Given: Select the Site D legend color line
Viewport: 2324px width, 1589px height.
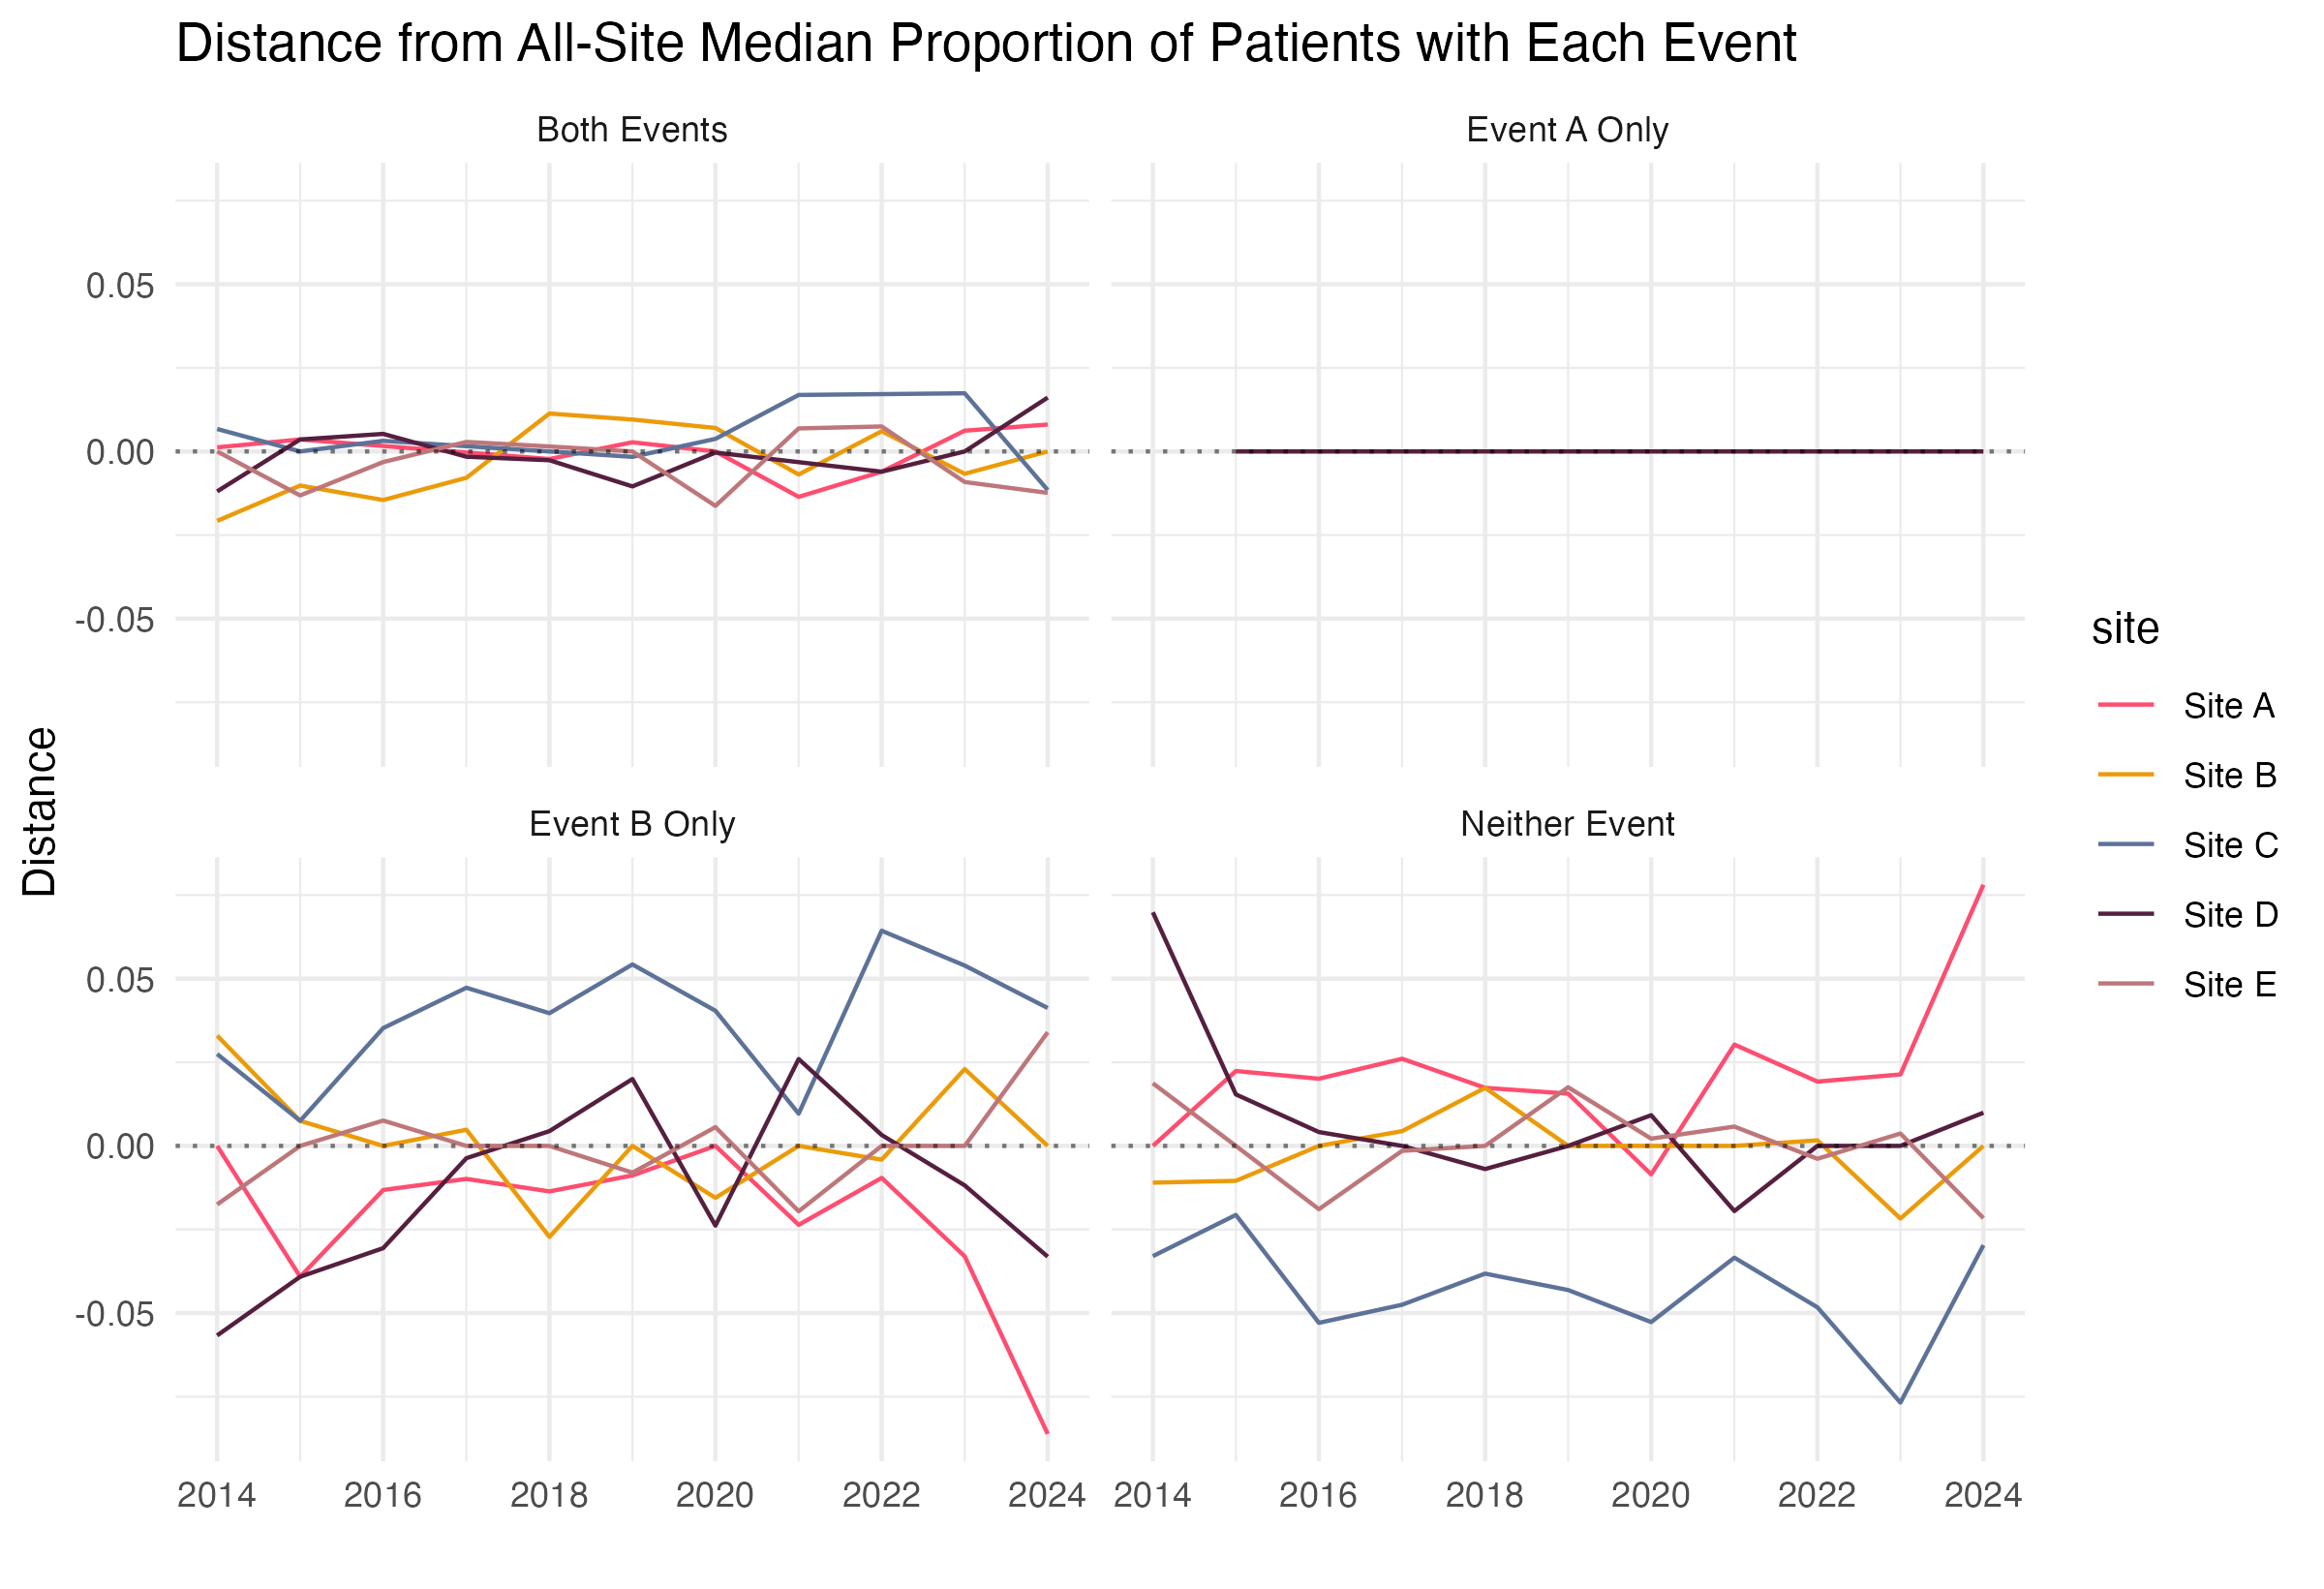Looking at the screenshot, I should tap(2125, 914).
